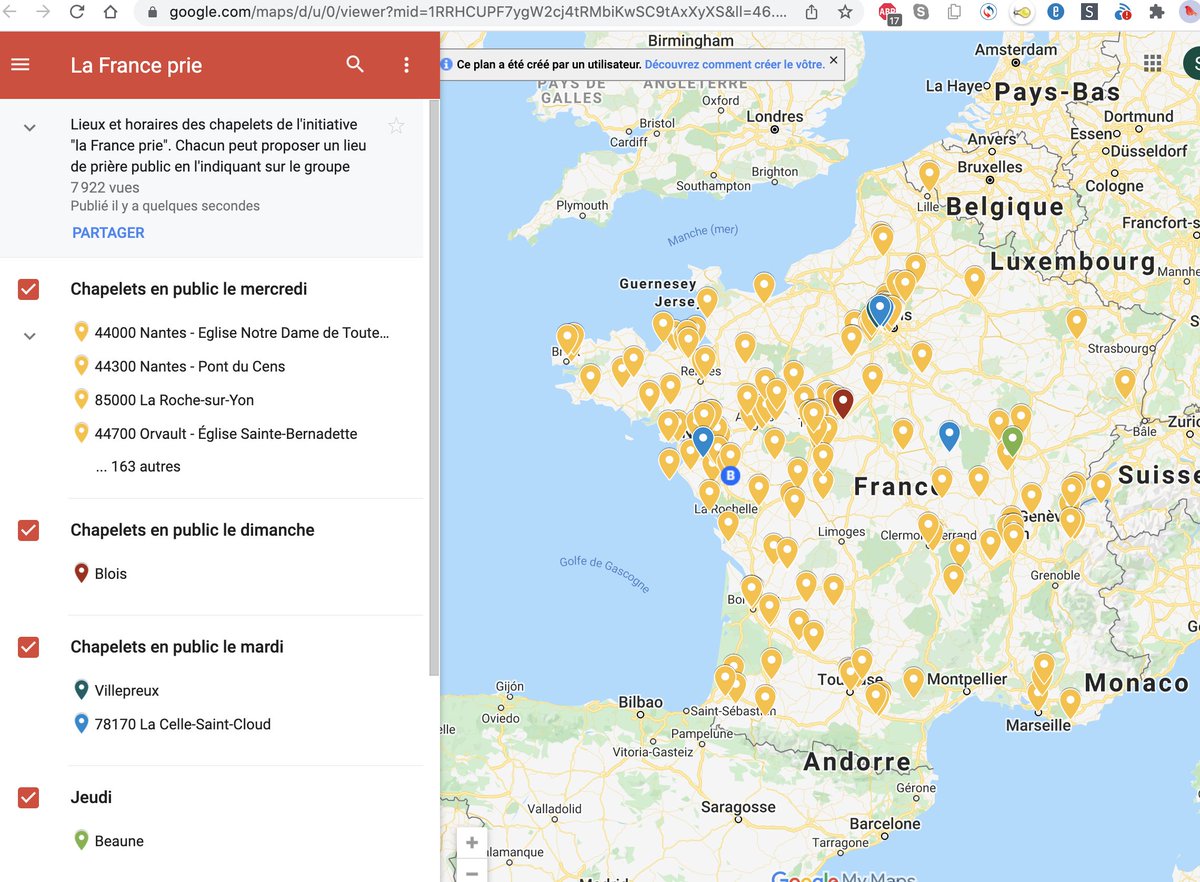Uncheck 'Chapelets en public le mercredi' layer
This screenshot has height=882, width=1200.
tap(28, 290)
